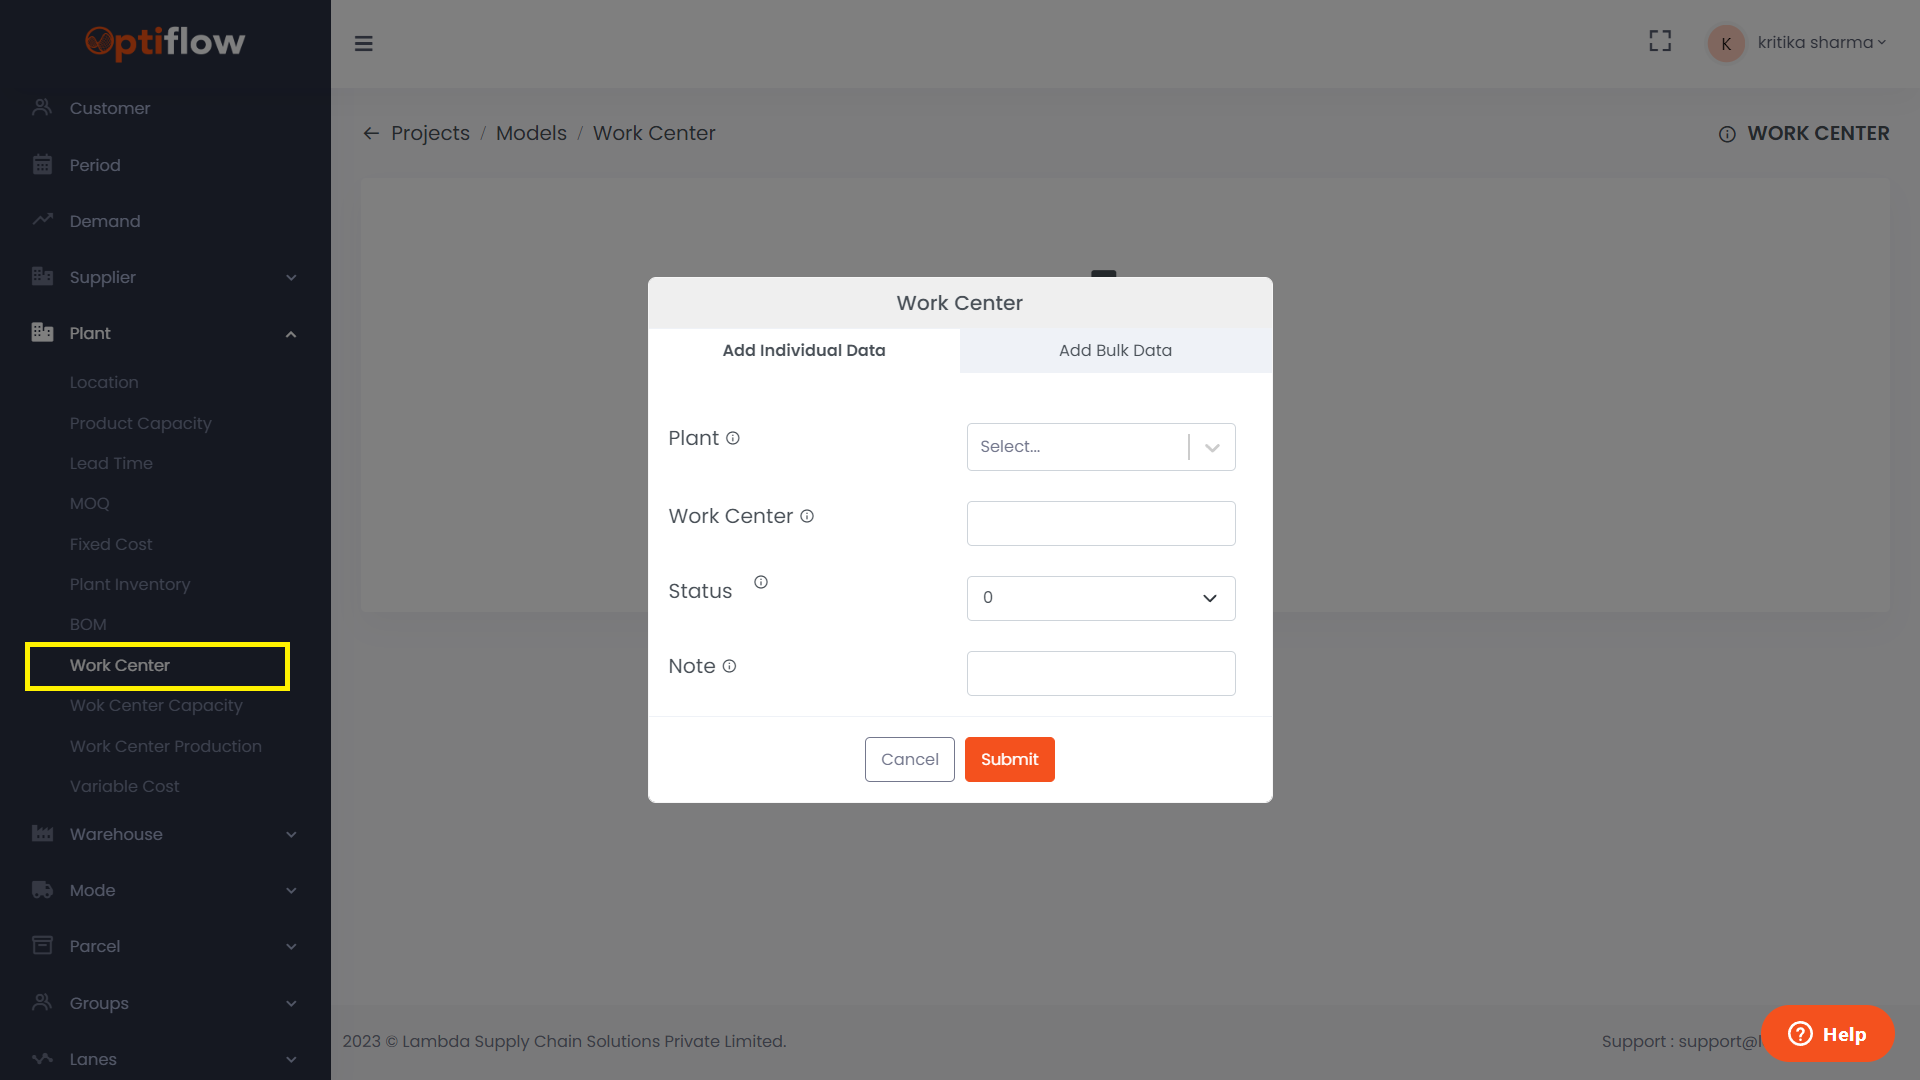Toggle fullscreen mode icon
The image size is (1920, 1080).
click(x=1660, y=41)
